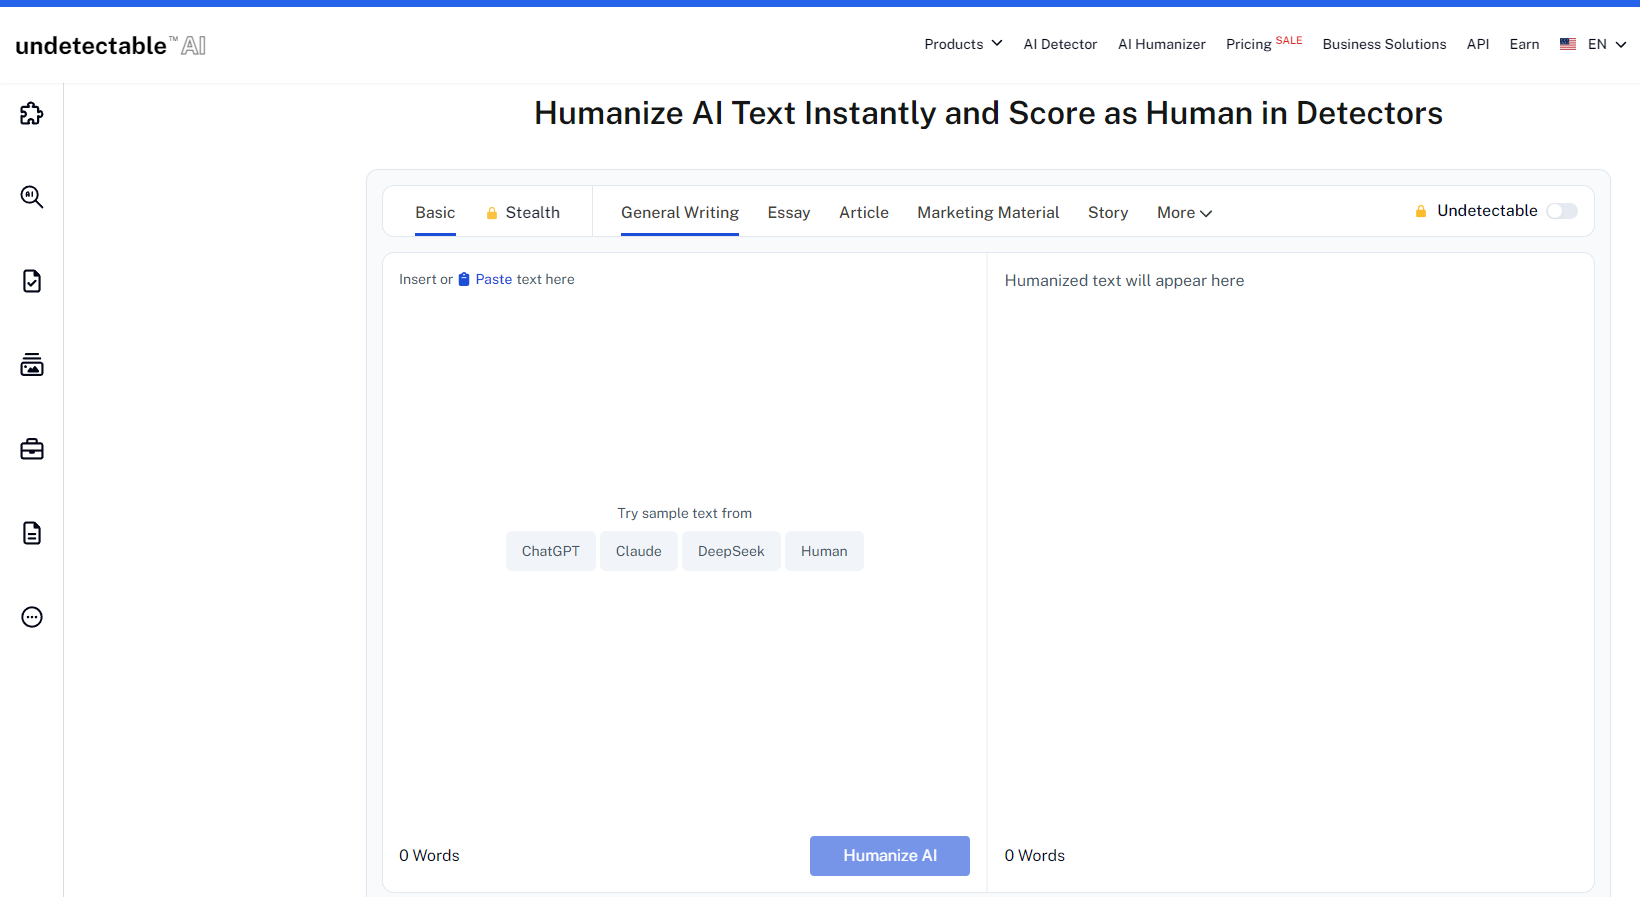Open the AI Humanizer nav link
This screenshot has width=1640, height=897.
click(x=1162, y=44)
